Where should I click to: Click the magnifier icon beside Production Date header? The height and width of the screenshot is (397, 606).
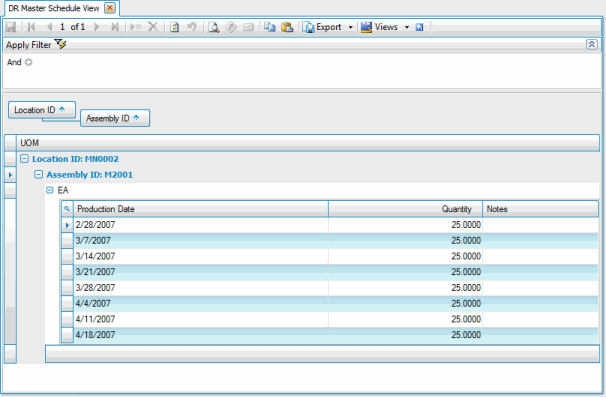67,209
